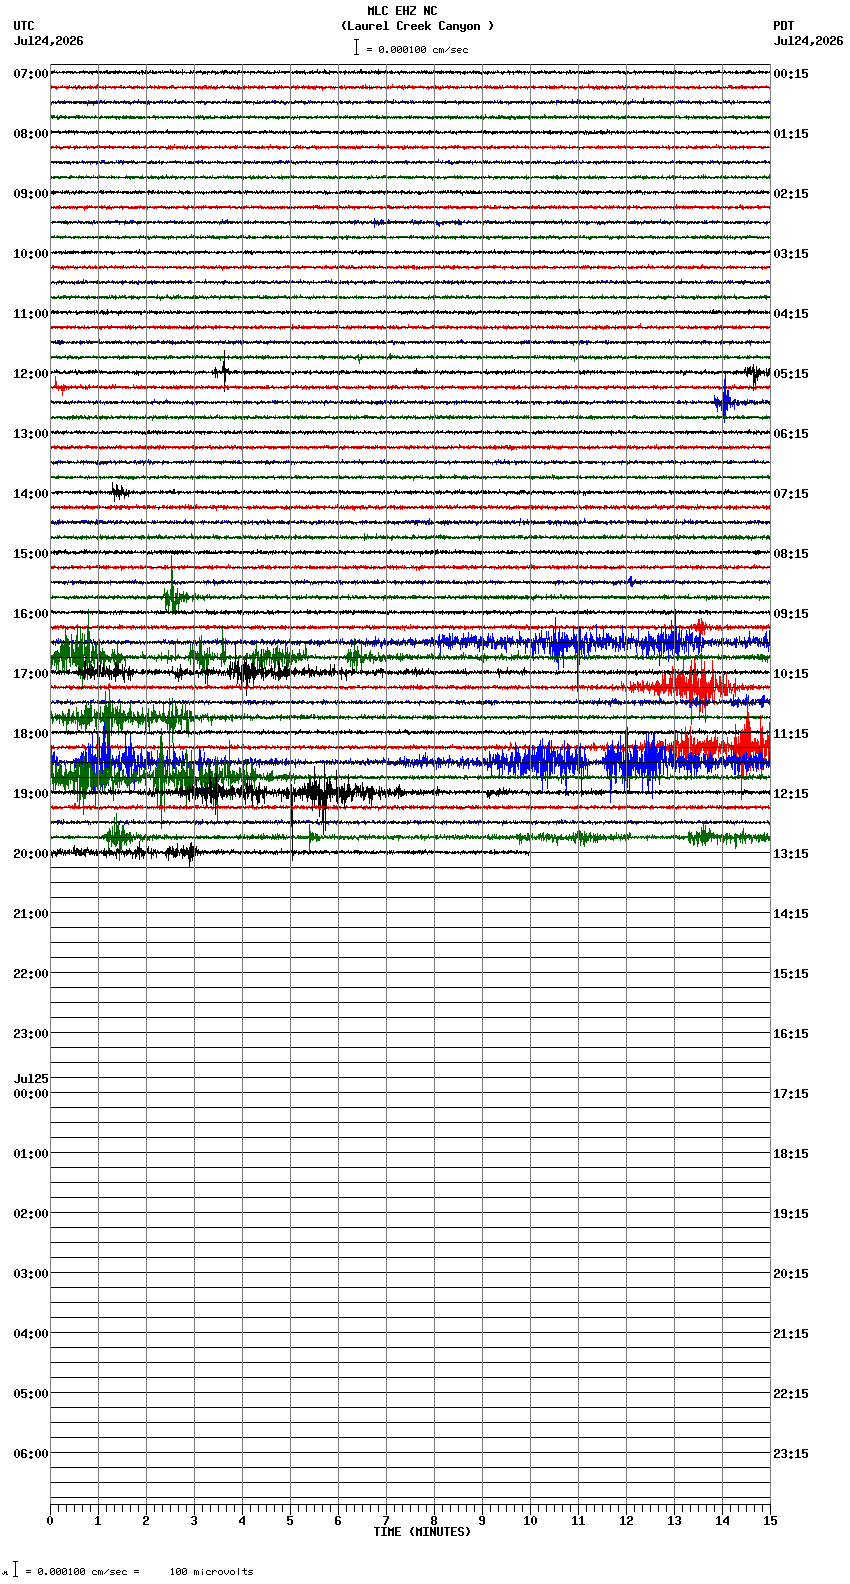Image resolution: width=850 pixels, height=1584 pixels.
Task: Click the '12:15' PDT time label
Action: point(791,794)
